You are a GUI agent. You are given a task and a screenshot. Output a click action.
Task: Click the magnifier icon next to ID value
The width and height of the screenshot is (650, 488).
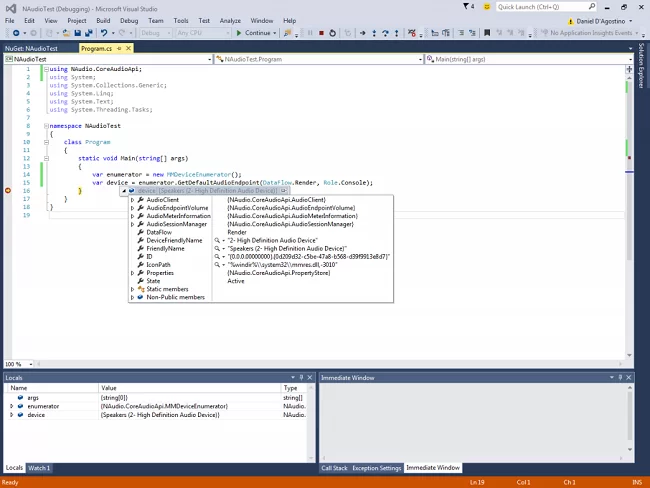pos(218,256)
